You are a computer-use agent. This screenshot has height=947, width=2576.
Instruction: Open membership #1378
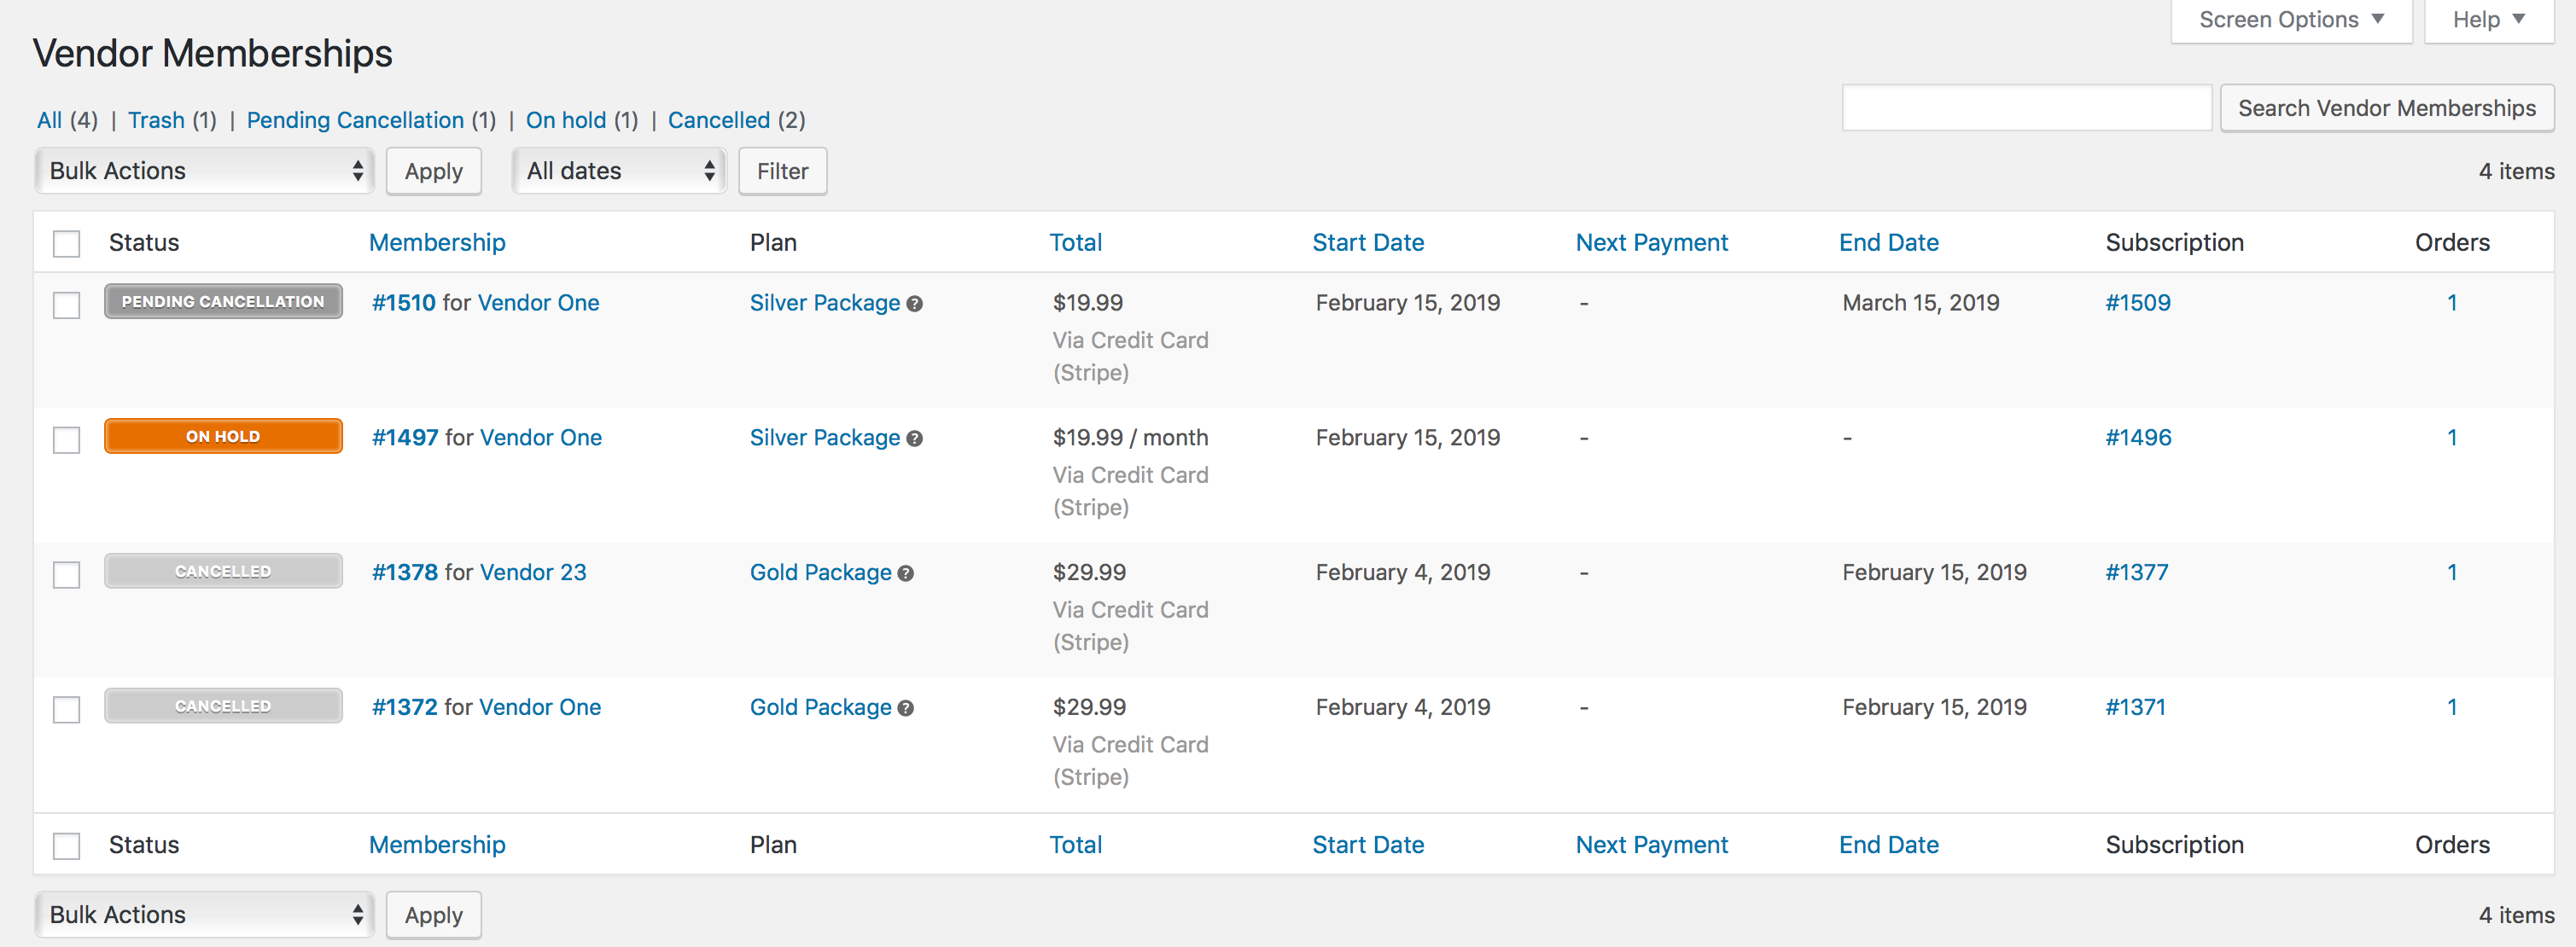pos(405,573)
